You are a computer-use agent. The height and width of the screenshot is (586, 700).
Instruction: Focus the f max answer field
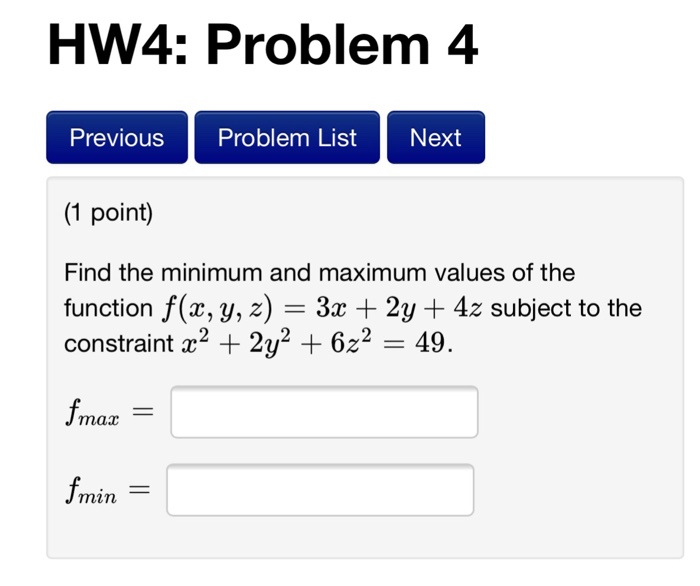(x=324, y=412)
